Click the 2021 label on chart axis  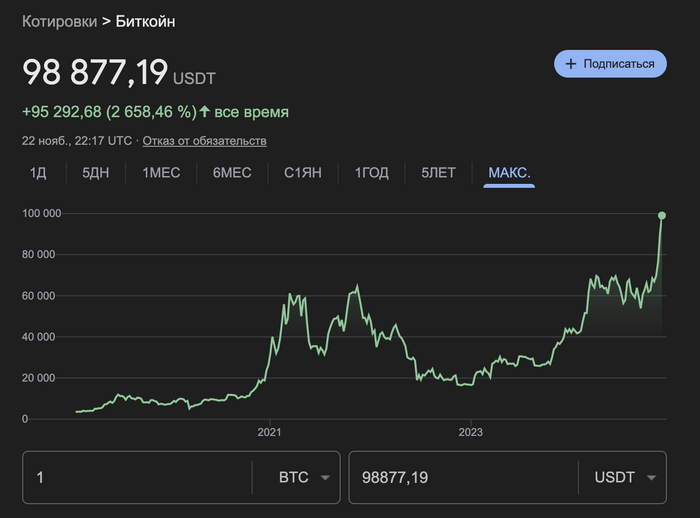[x=269, y=433]
